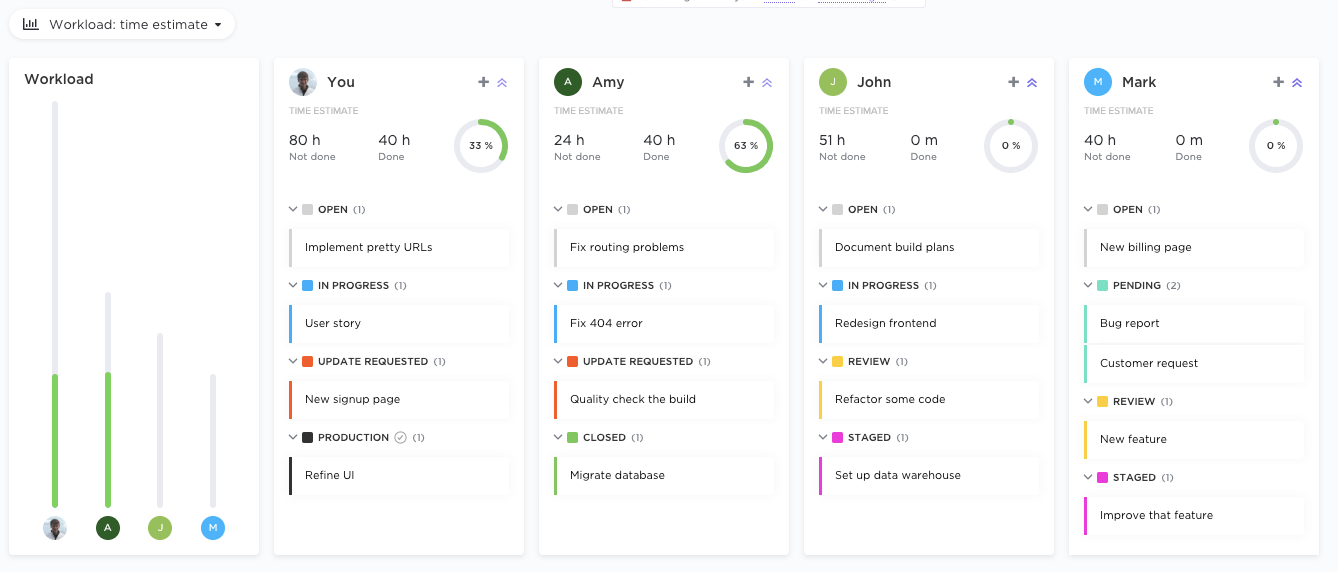This screenshot has height=572, width=1338.
Task: Collapse the Pending group in Mark's column
Action: coord(1088,285)
